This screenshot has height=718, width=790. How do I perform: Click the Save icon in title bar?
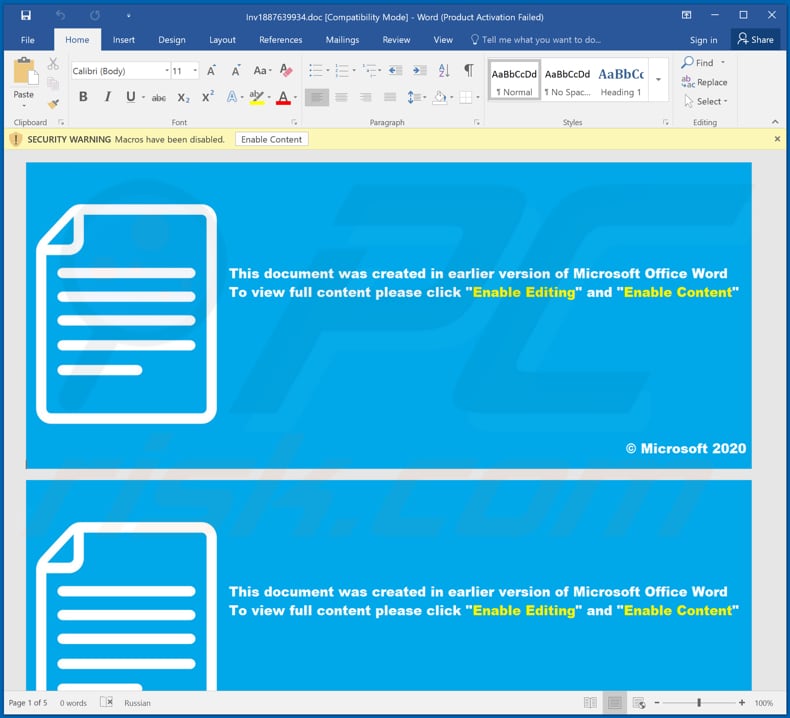pos(26,16)
